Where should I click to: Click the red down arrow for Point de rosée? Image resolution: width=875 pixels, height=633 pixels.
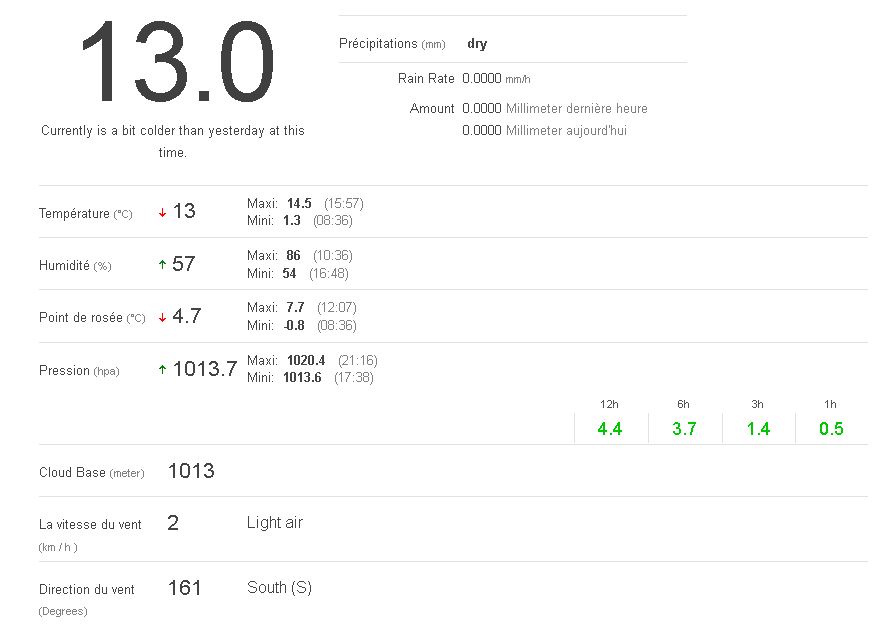(x=162, y=317)
